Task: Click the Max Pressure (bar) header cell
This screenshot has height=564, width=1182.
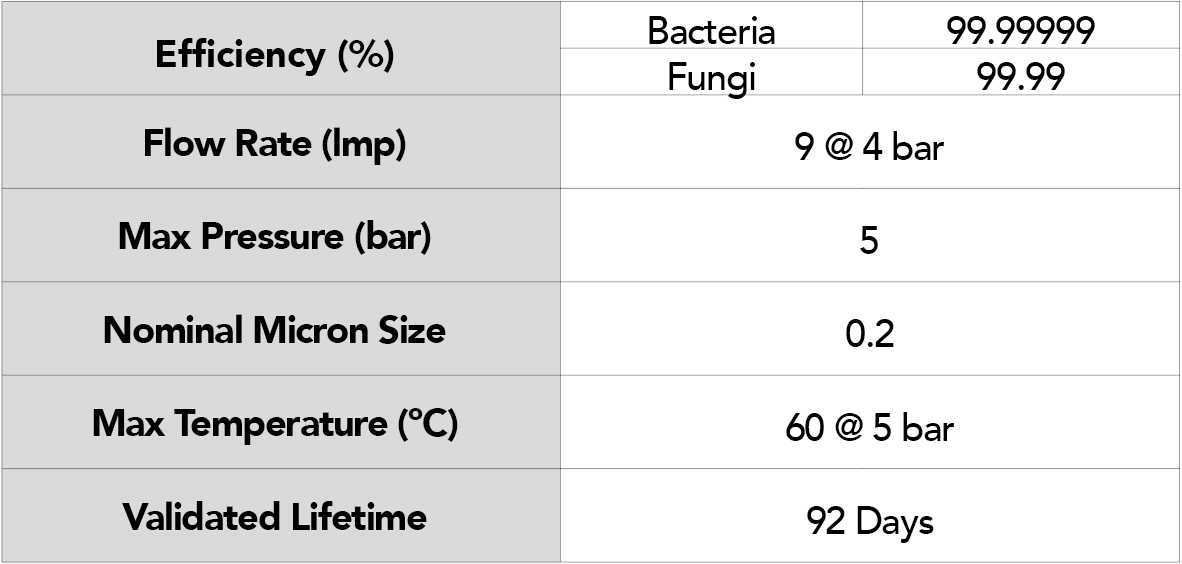Action: point(280,235)
